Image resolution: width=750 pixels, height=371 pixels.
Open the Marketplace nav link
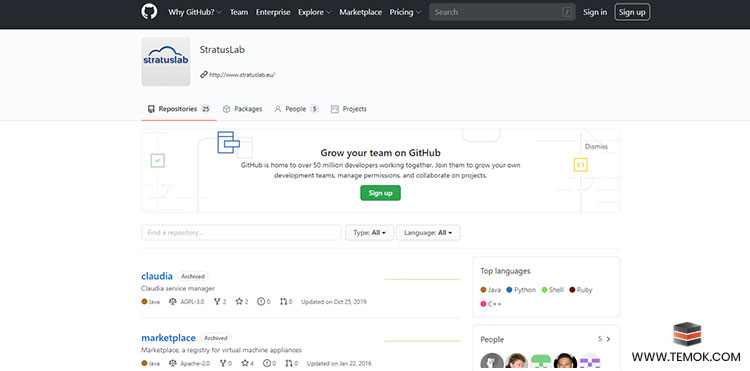tap(360, 12)
